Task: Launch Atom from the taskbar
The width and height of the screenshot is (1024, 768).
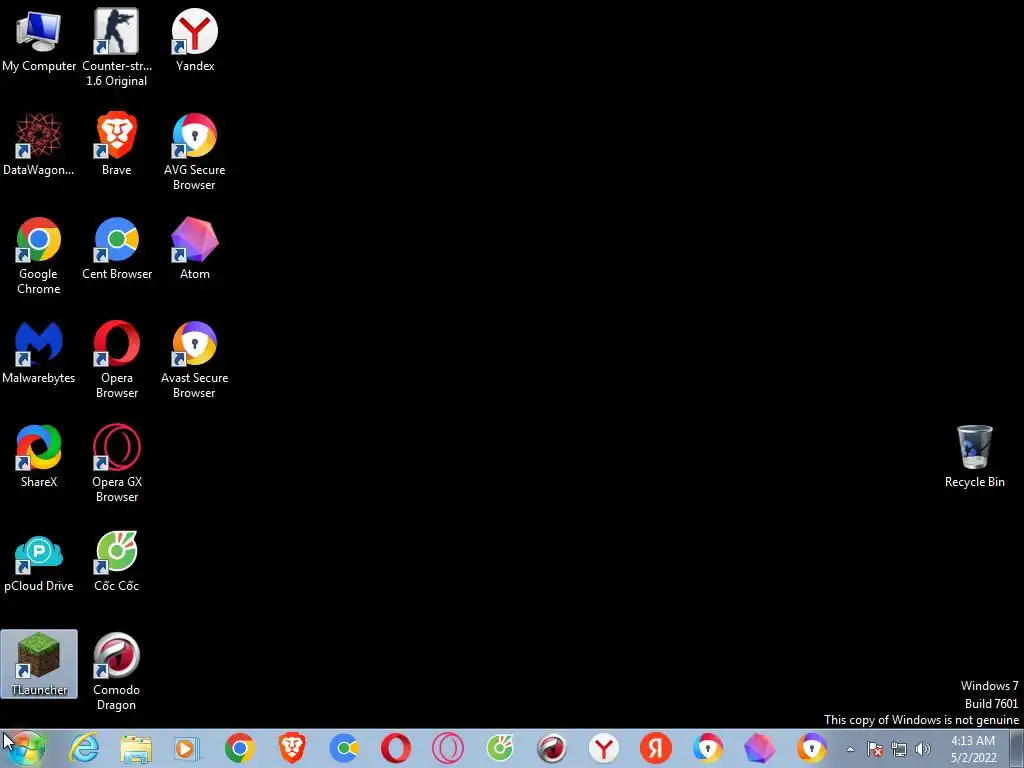Action: (x=760, y=748)
